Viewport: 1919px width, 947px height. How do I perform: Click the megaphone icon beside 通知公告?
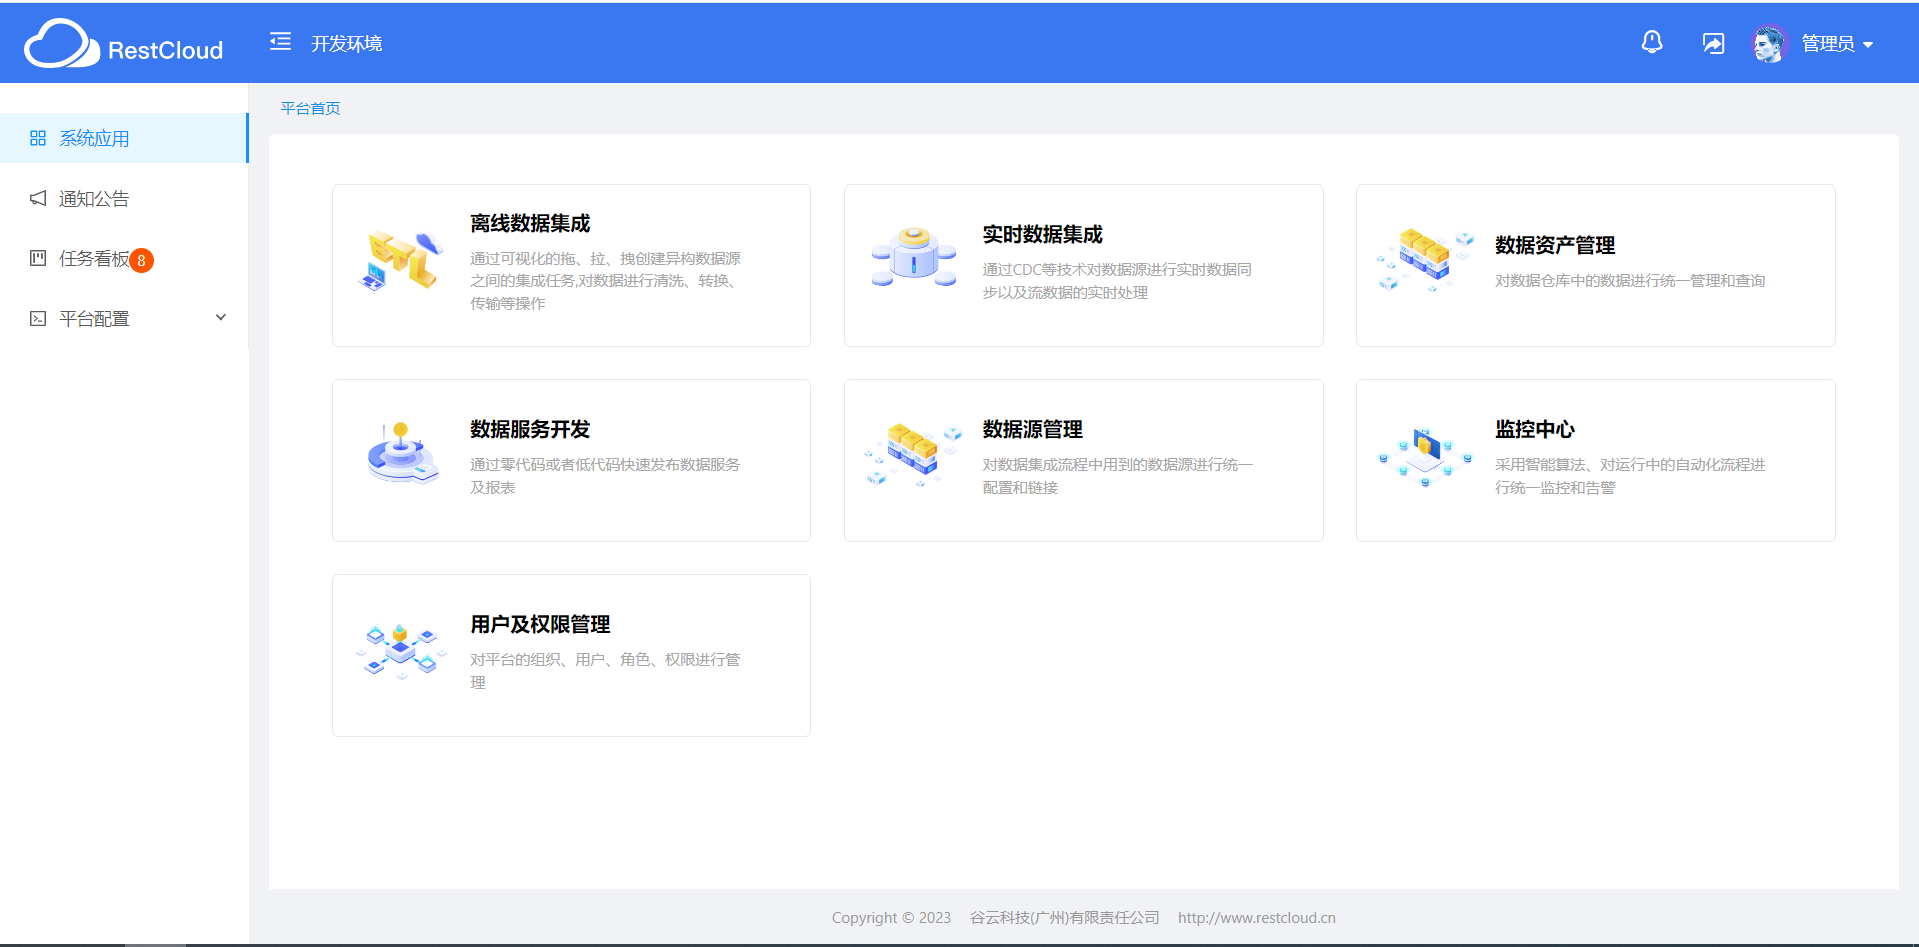[38, 198]
